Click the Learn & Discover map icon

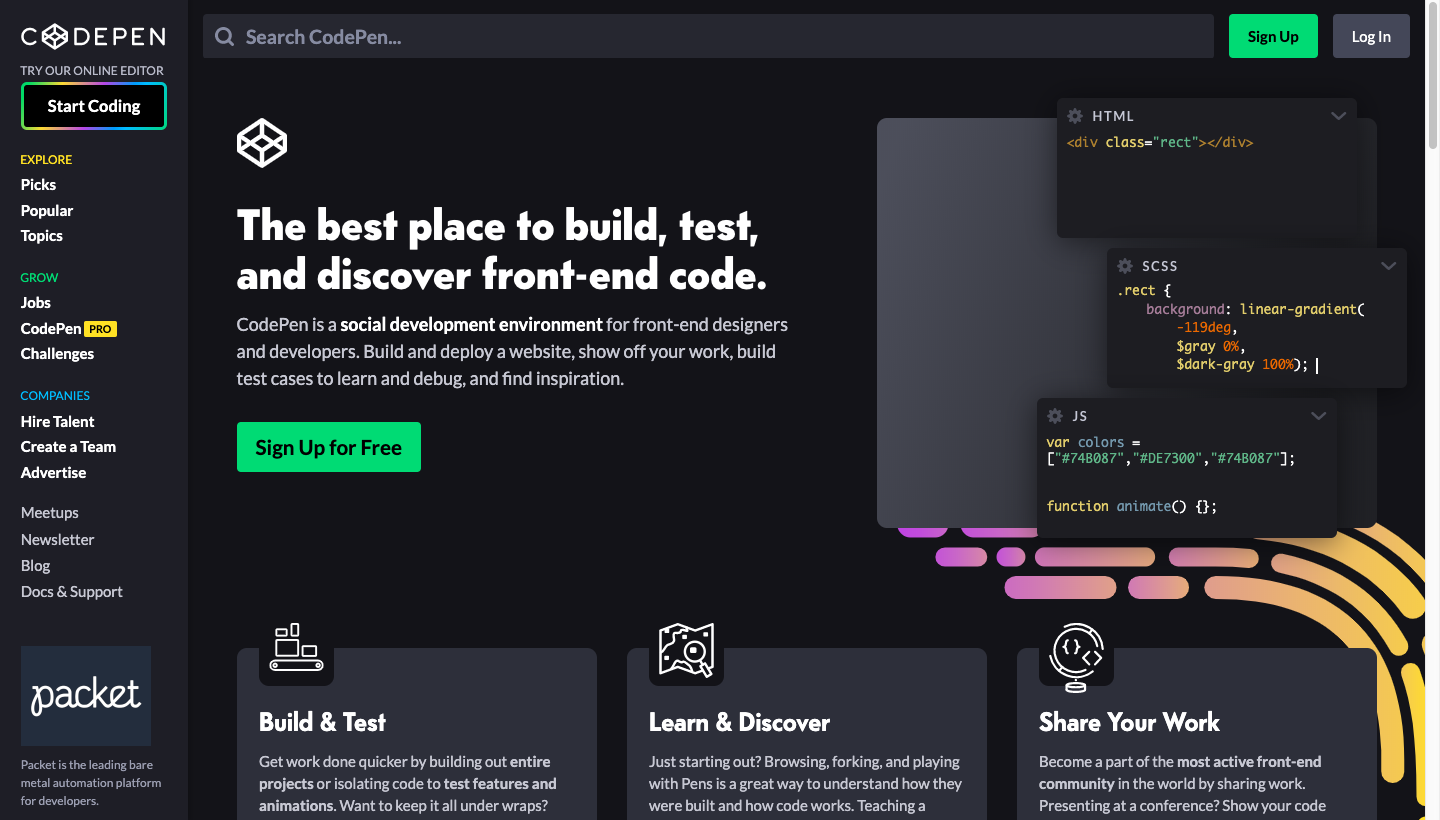[686, 650]
